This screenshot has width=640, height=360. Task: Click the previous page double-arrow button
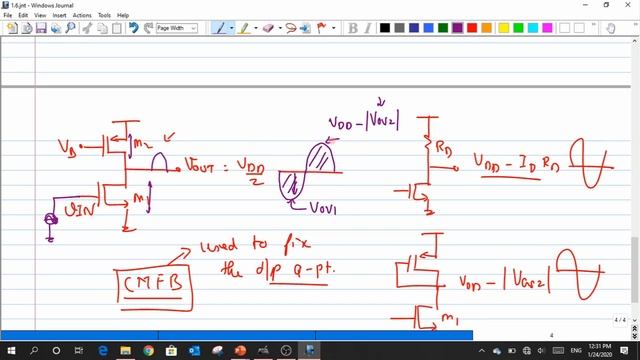pyautogui.click(x=635, y=328)
